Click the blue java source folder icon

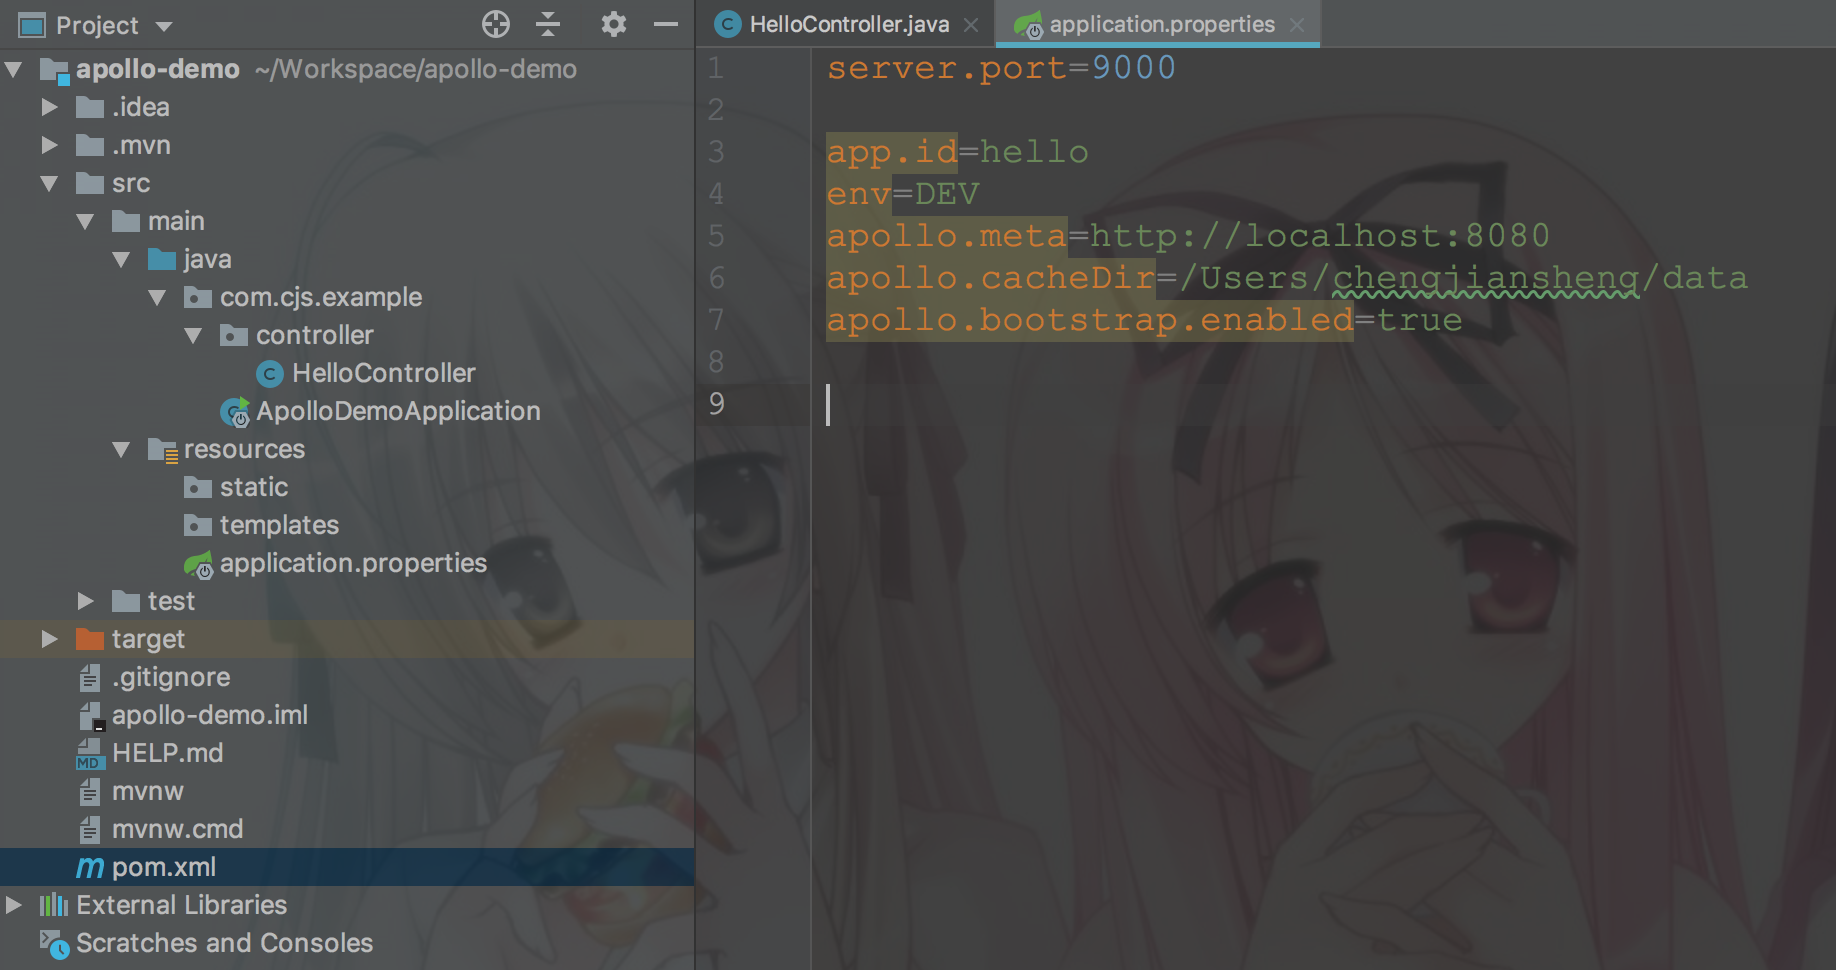pos(162,259)
